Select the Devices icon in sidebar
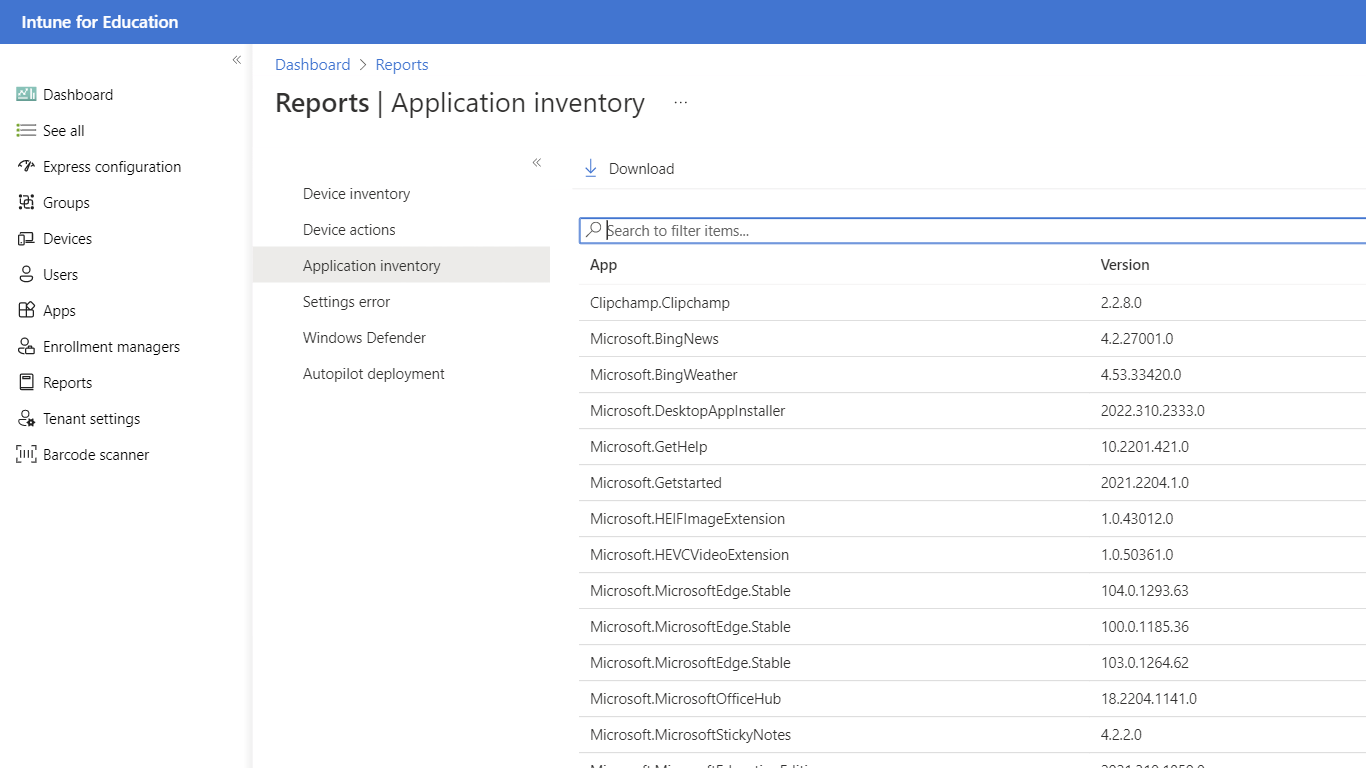The image size is (1366, 768). coord(26,239)
